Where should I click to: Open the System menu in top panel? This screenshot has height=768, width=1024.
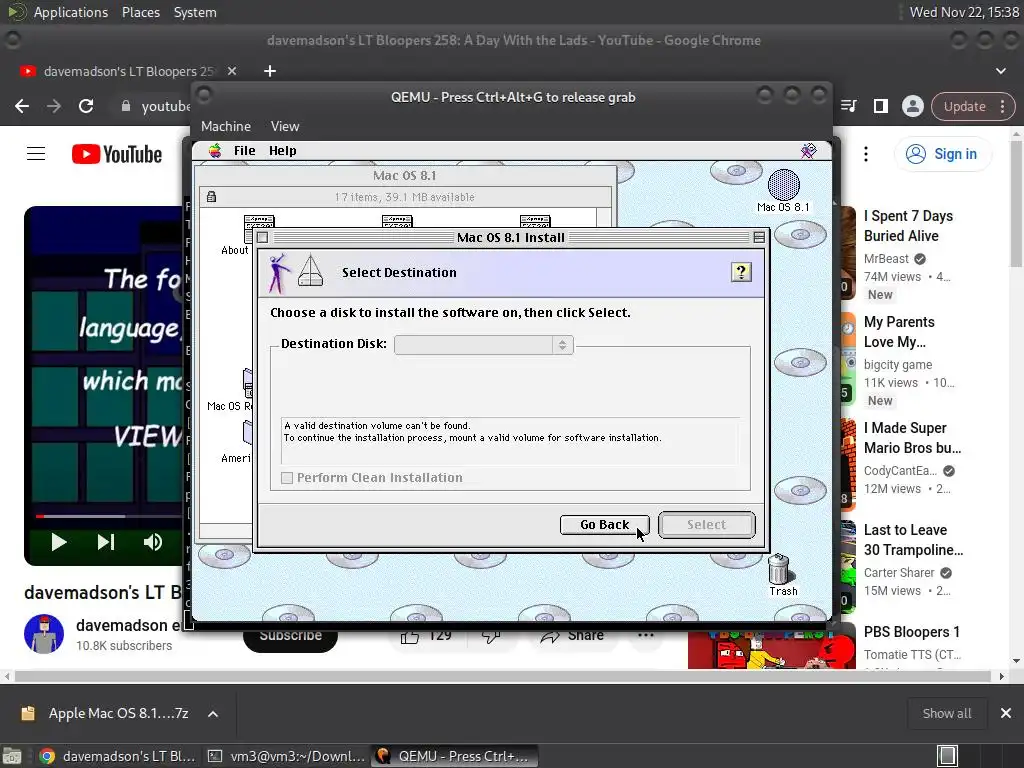195,12
